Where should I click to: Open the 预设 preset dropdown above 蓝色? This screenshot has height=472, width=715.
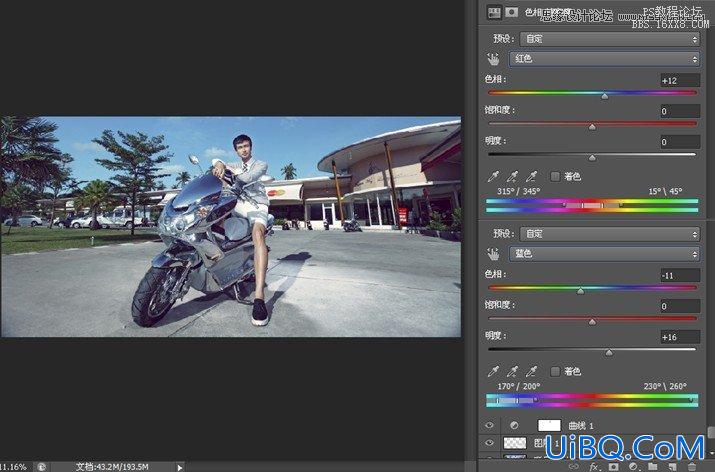click(x=610, y=234)
